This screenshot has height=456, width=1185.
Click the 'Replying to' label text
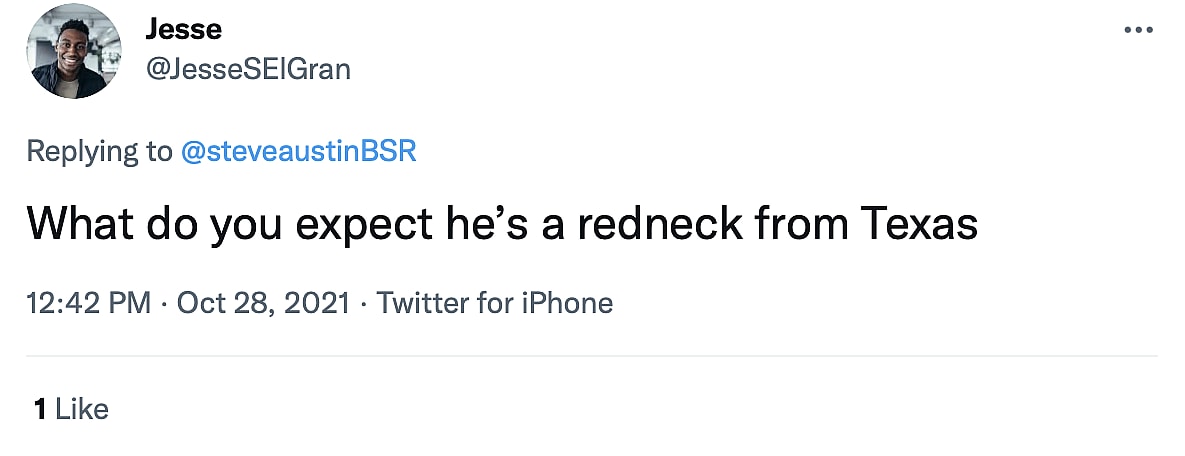[x=99, y=151]
